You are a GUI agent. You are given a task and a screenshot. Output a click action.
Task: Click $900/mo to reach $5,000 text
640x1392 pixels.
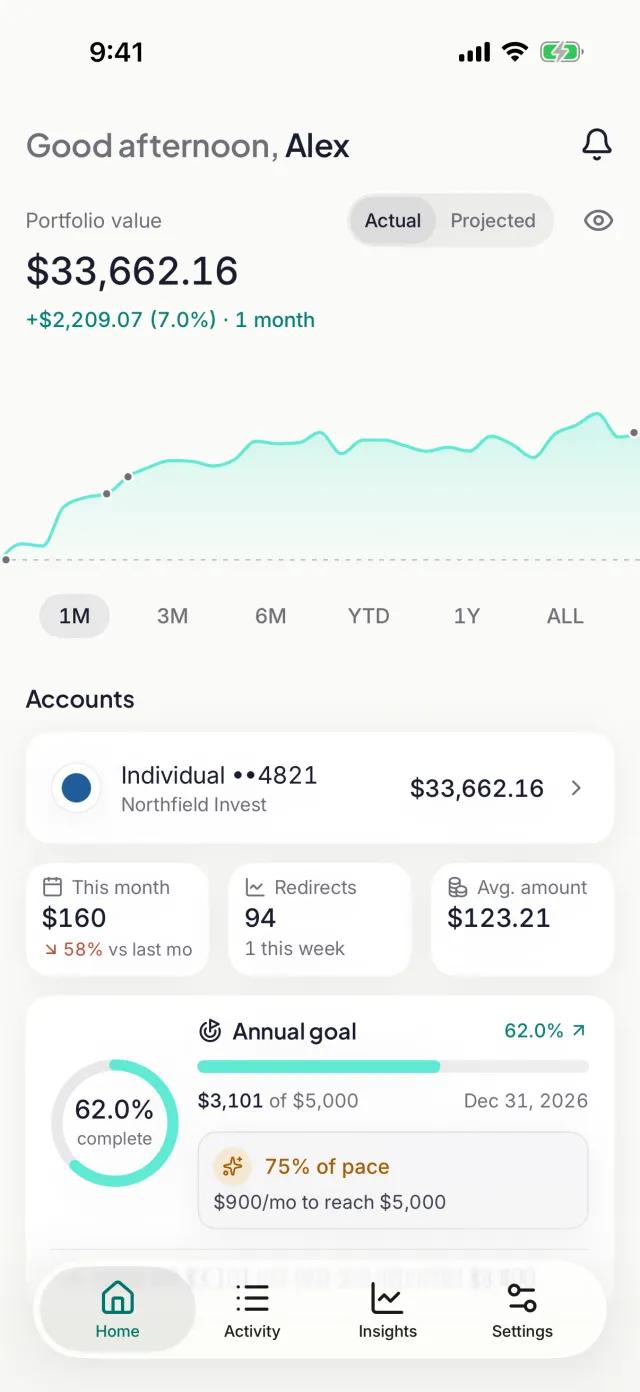(x=330, y=1202)
